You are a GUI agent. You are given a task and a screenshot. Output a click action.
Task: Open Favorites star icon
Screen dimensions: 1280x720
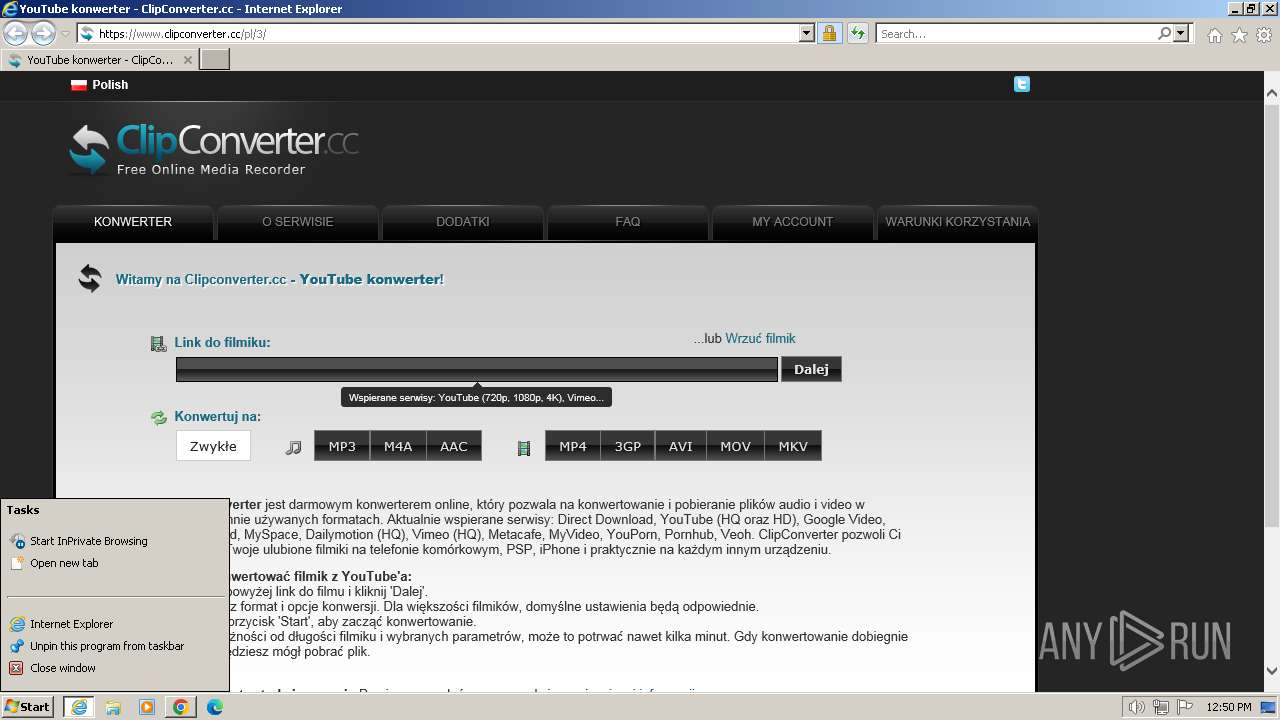click(1239, 35)
